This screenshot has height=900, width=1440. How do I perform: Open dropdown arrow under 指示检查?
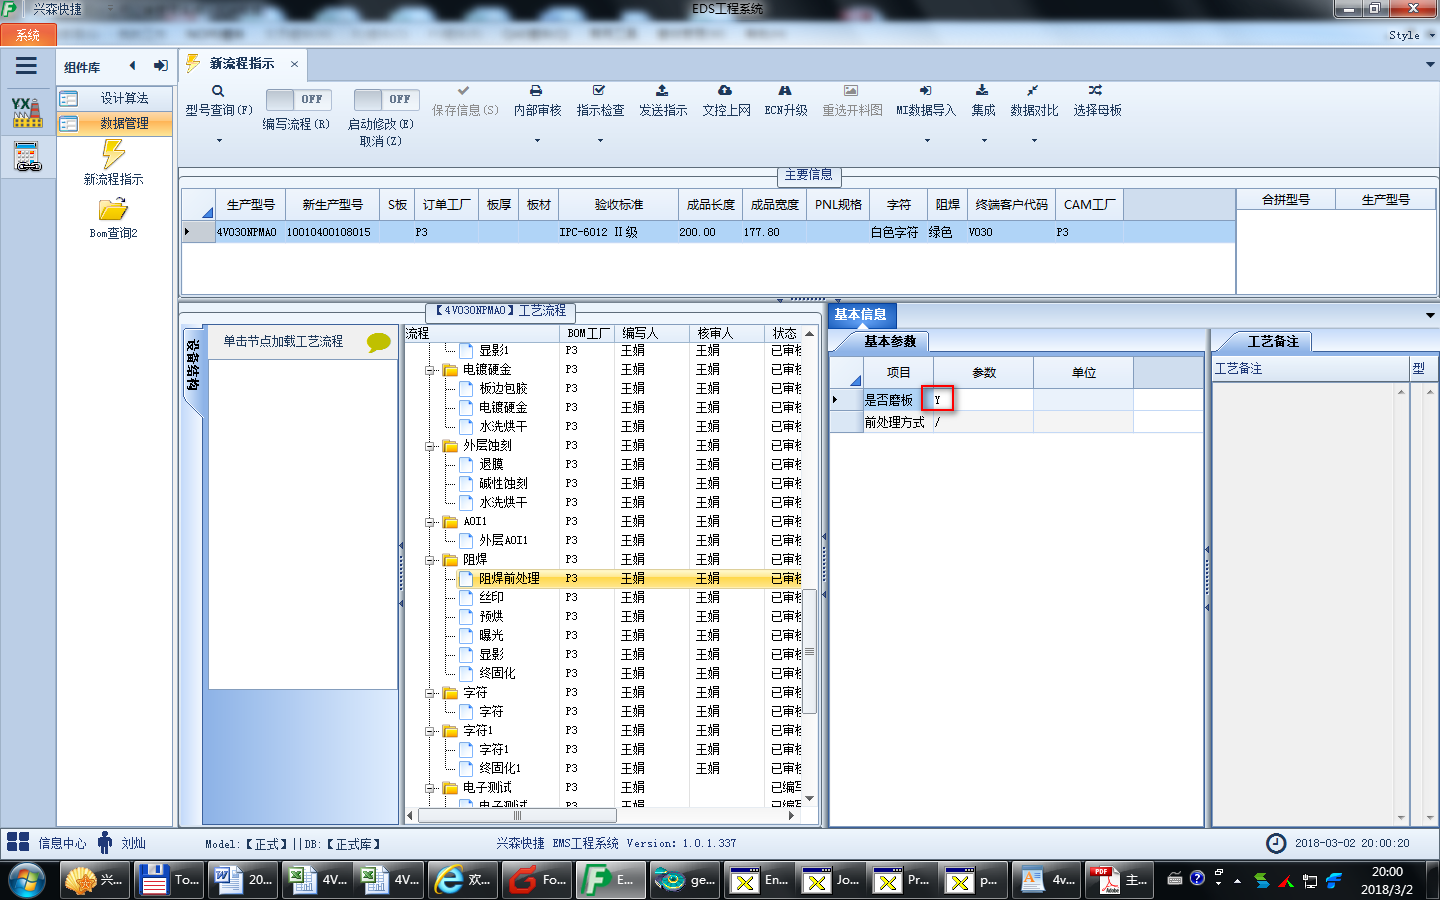600,140
